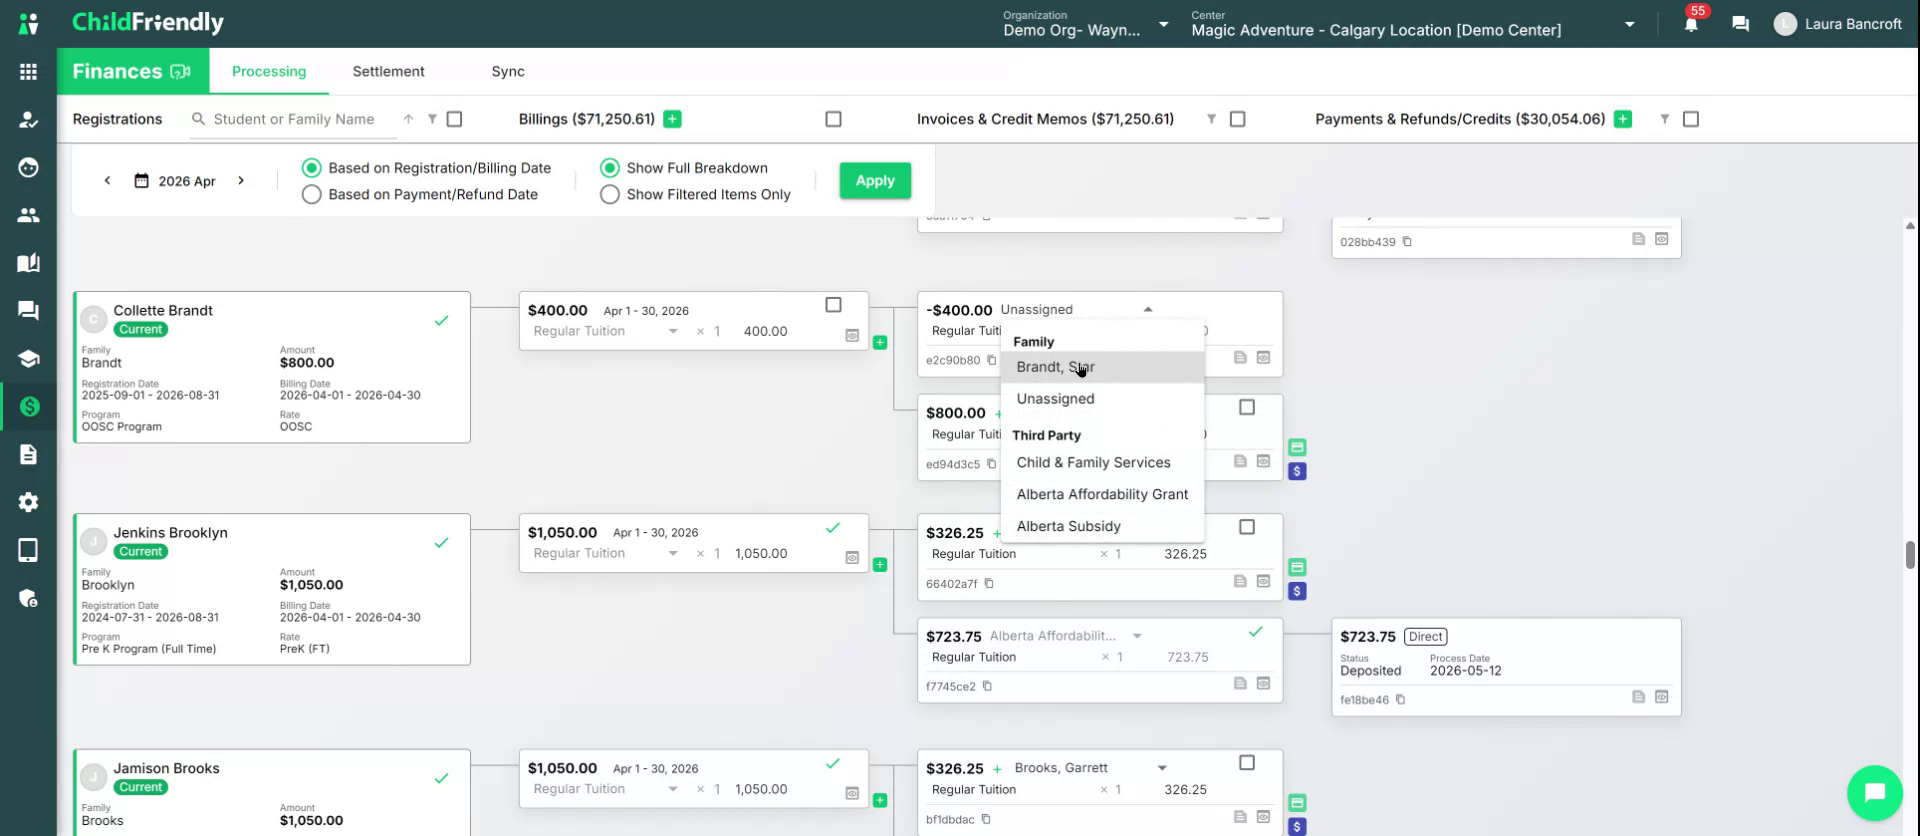Switch to the Sync tab

[x=508, y=71]
